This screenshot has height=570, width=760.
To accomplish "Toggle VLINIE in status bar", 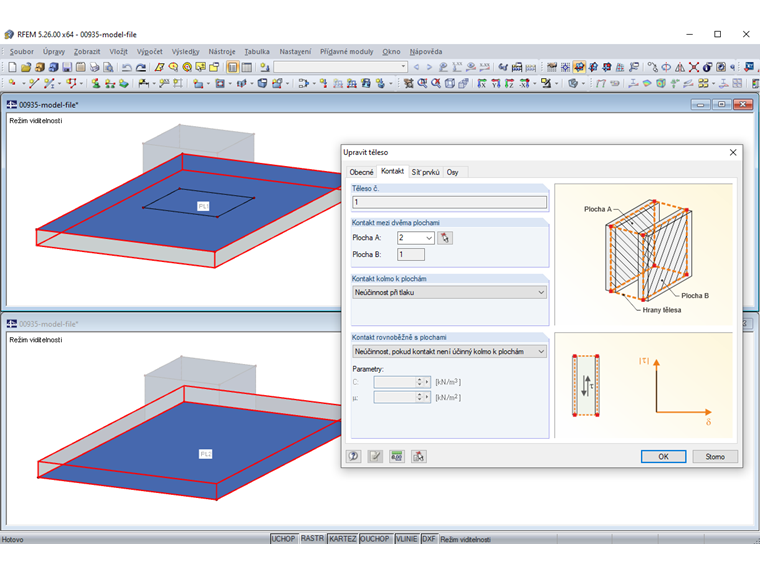I will (x=406, y=538).
